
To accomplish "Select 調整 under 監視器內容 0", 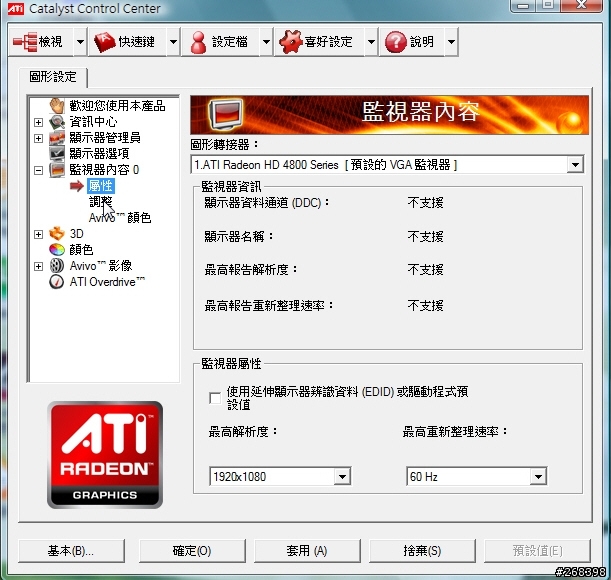I will [101, 202].
